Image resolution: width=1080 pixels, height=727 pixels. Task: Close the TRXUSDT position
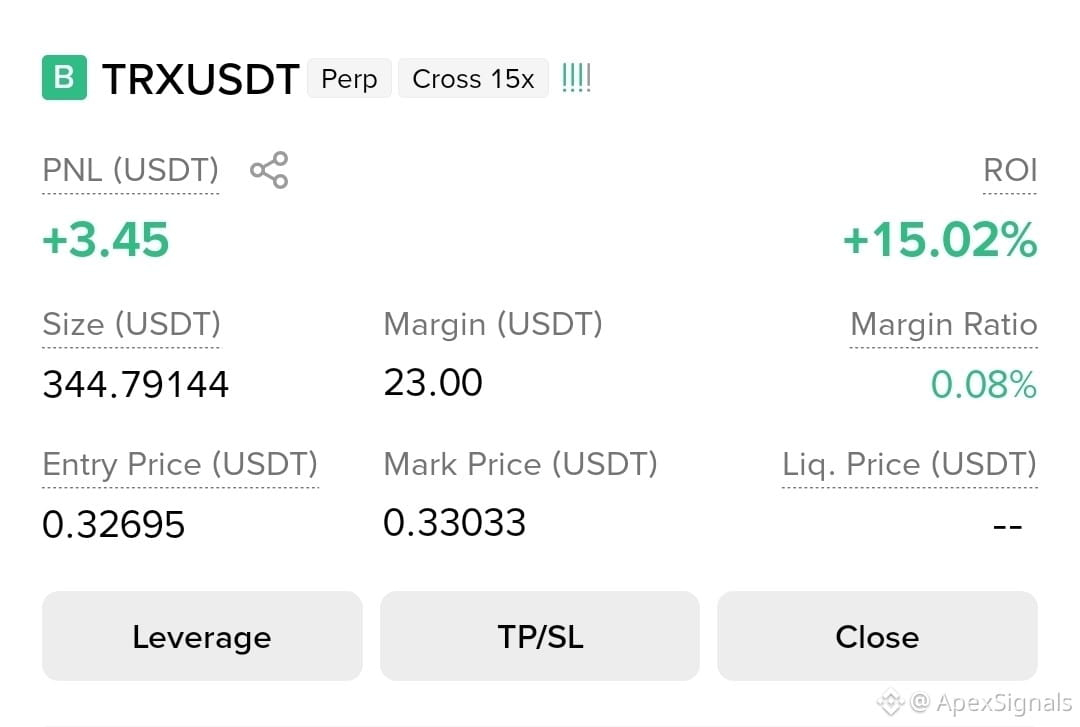pyautogui.click(x=877, y=636)
